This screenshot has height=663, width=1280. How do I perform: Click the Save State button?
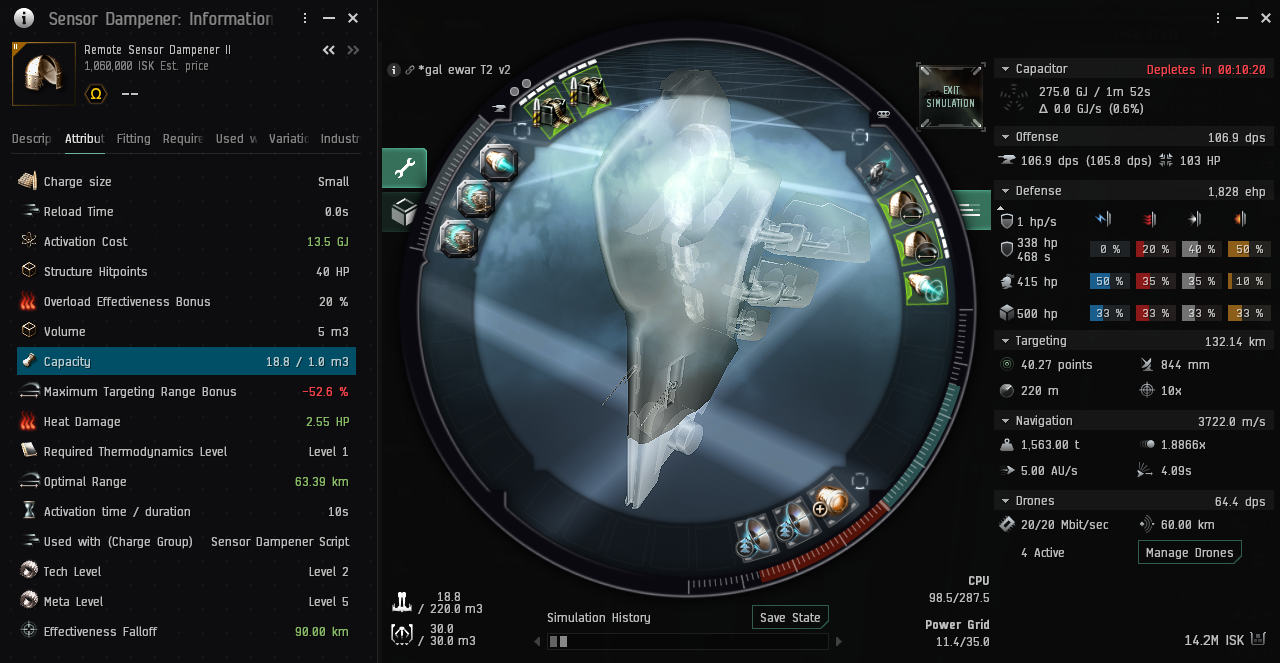tap(790, 617)
